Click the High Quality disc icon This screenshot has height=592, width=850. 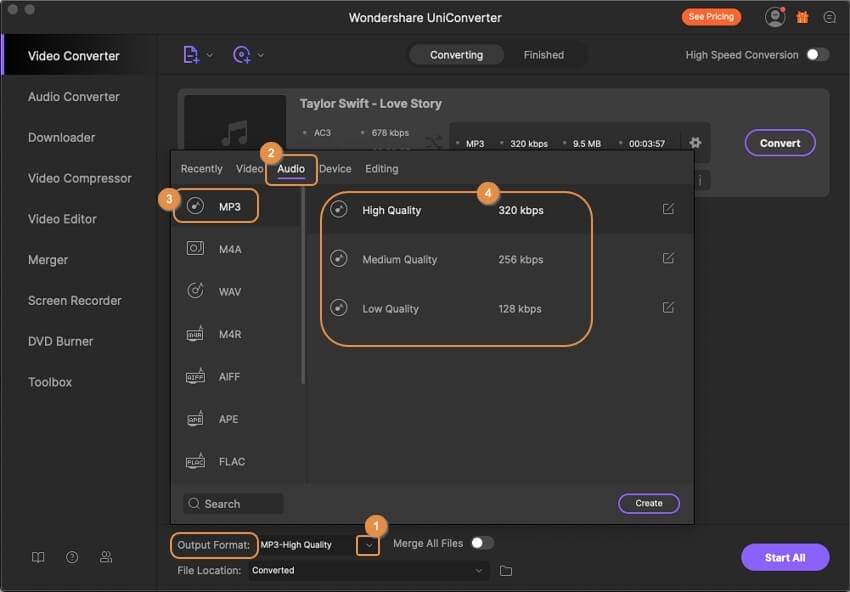point(339,209)
